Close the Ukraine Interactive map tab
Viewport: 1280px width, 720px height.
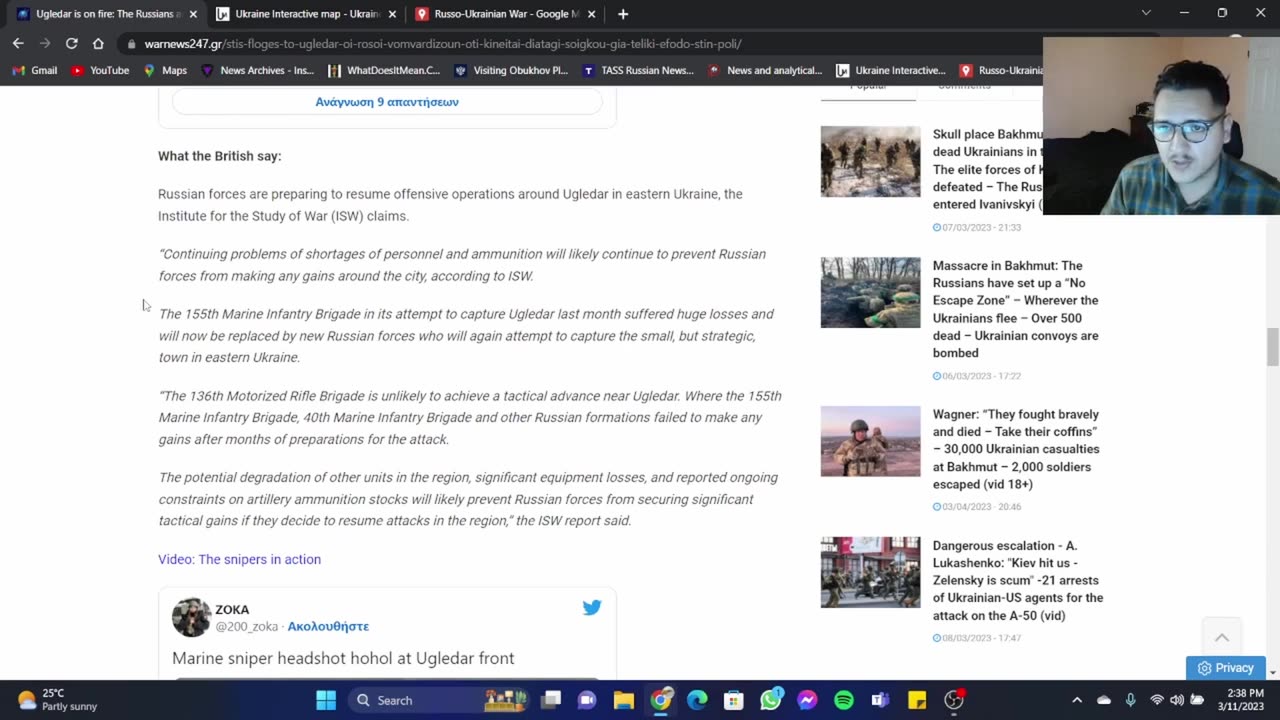coord(392,14)
